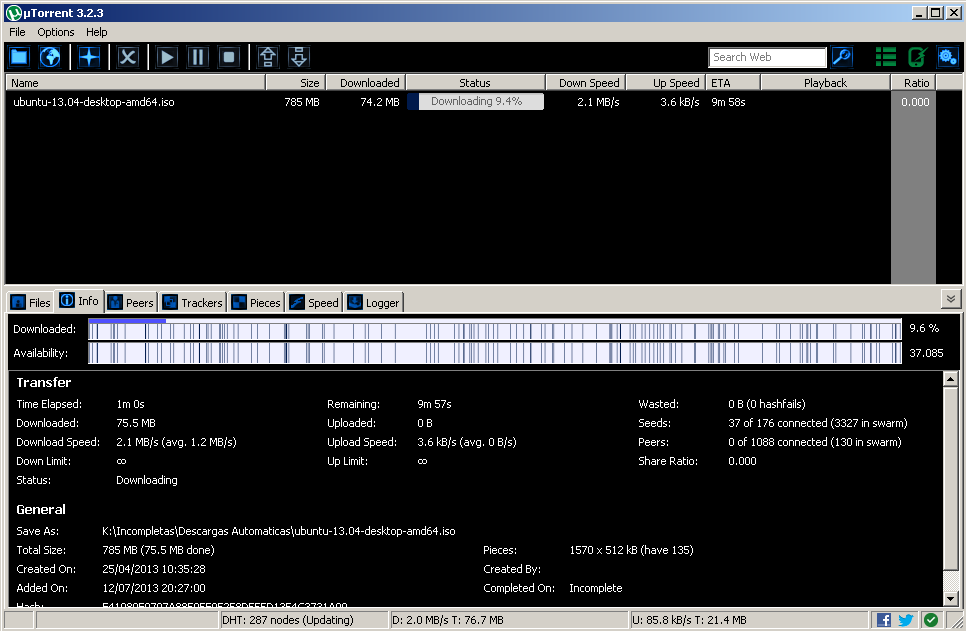Collapse the detail pane with the chevron button
Image resolution: width=966 pixels, height=631 pixels.
[951, 299]
